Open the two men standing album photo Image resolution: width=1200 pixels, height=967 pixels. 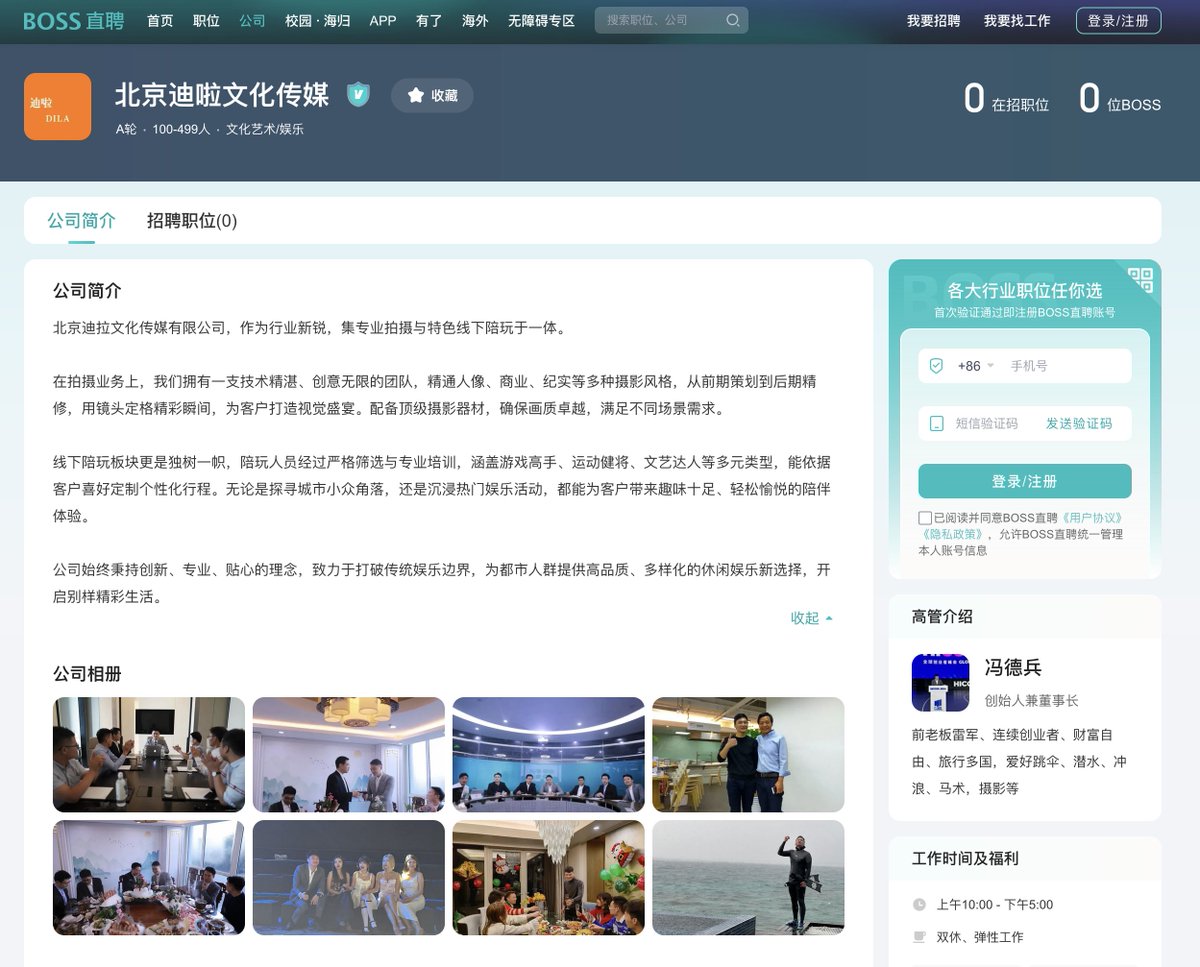pyautogui.click(x=749, y=754)
